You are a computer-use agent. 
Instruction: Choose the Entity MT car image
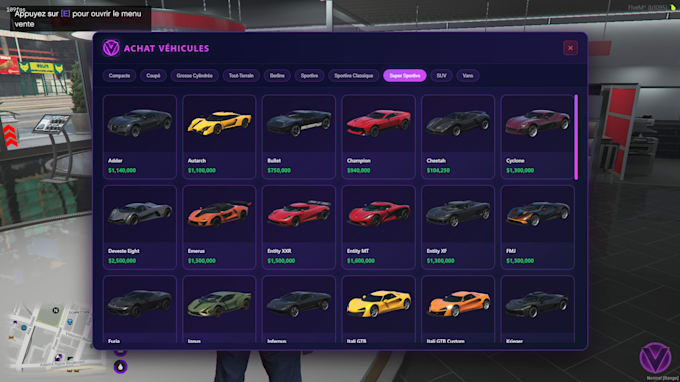point(378,214)
